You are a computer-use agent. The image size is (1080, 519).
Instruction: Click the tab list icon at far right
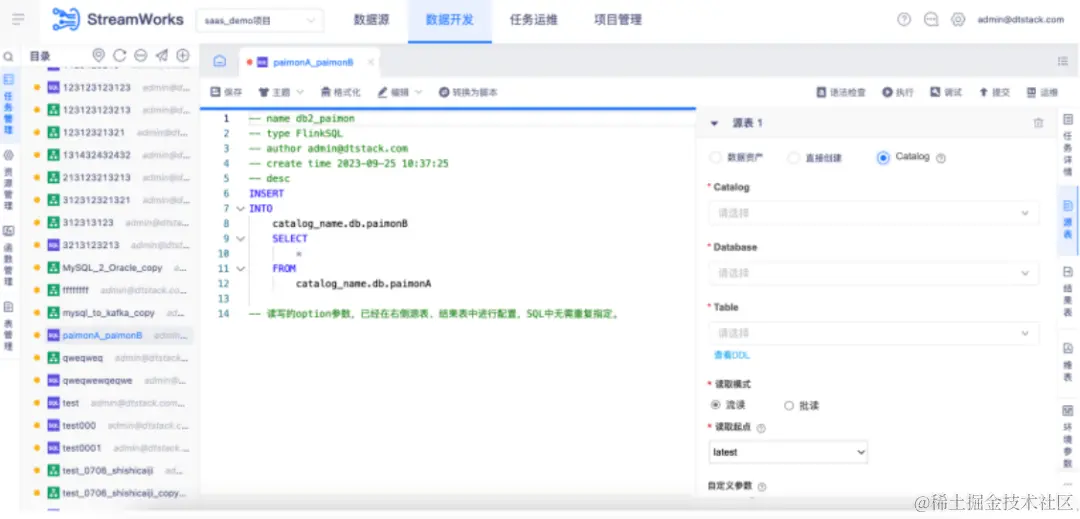tap(1063, 61)
